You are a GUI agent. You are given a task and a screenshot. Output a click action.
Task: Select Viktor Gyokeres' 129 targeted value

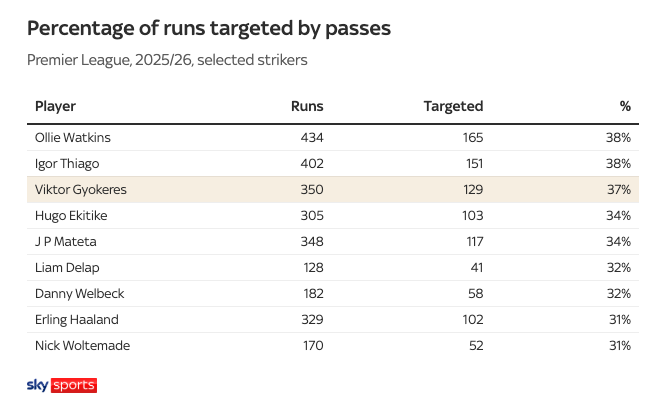coord(470,189)
